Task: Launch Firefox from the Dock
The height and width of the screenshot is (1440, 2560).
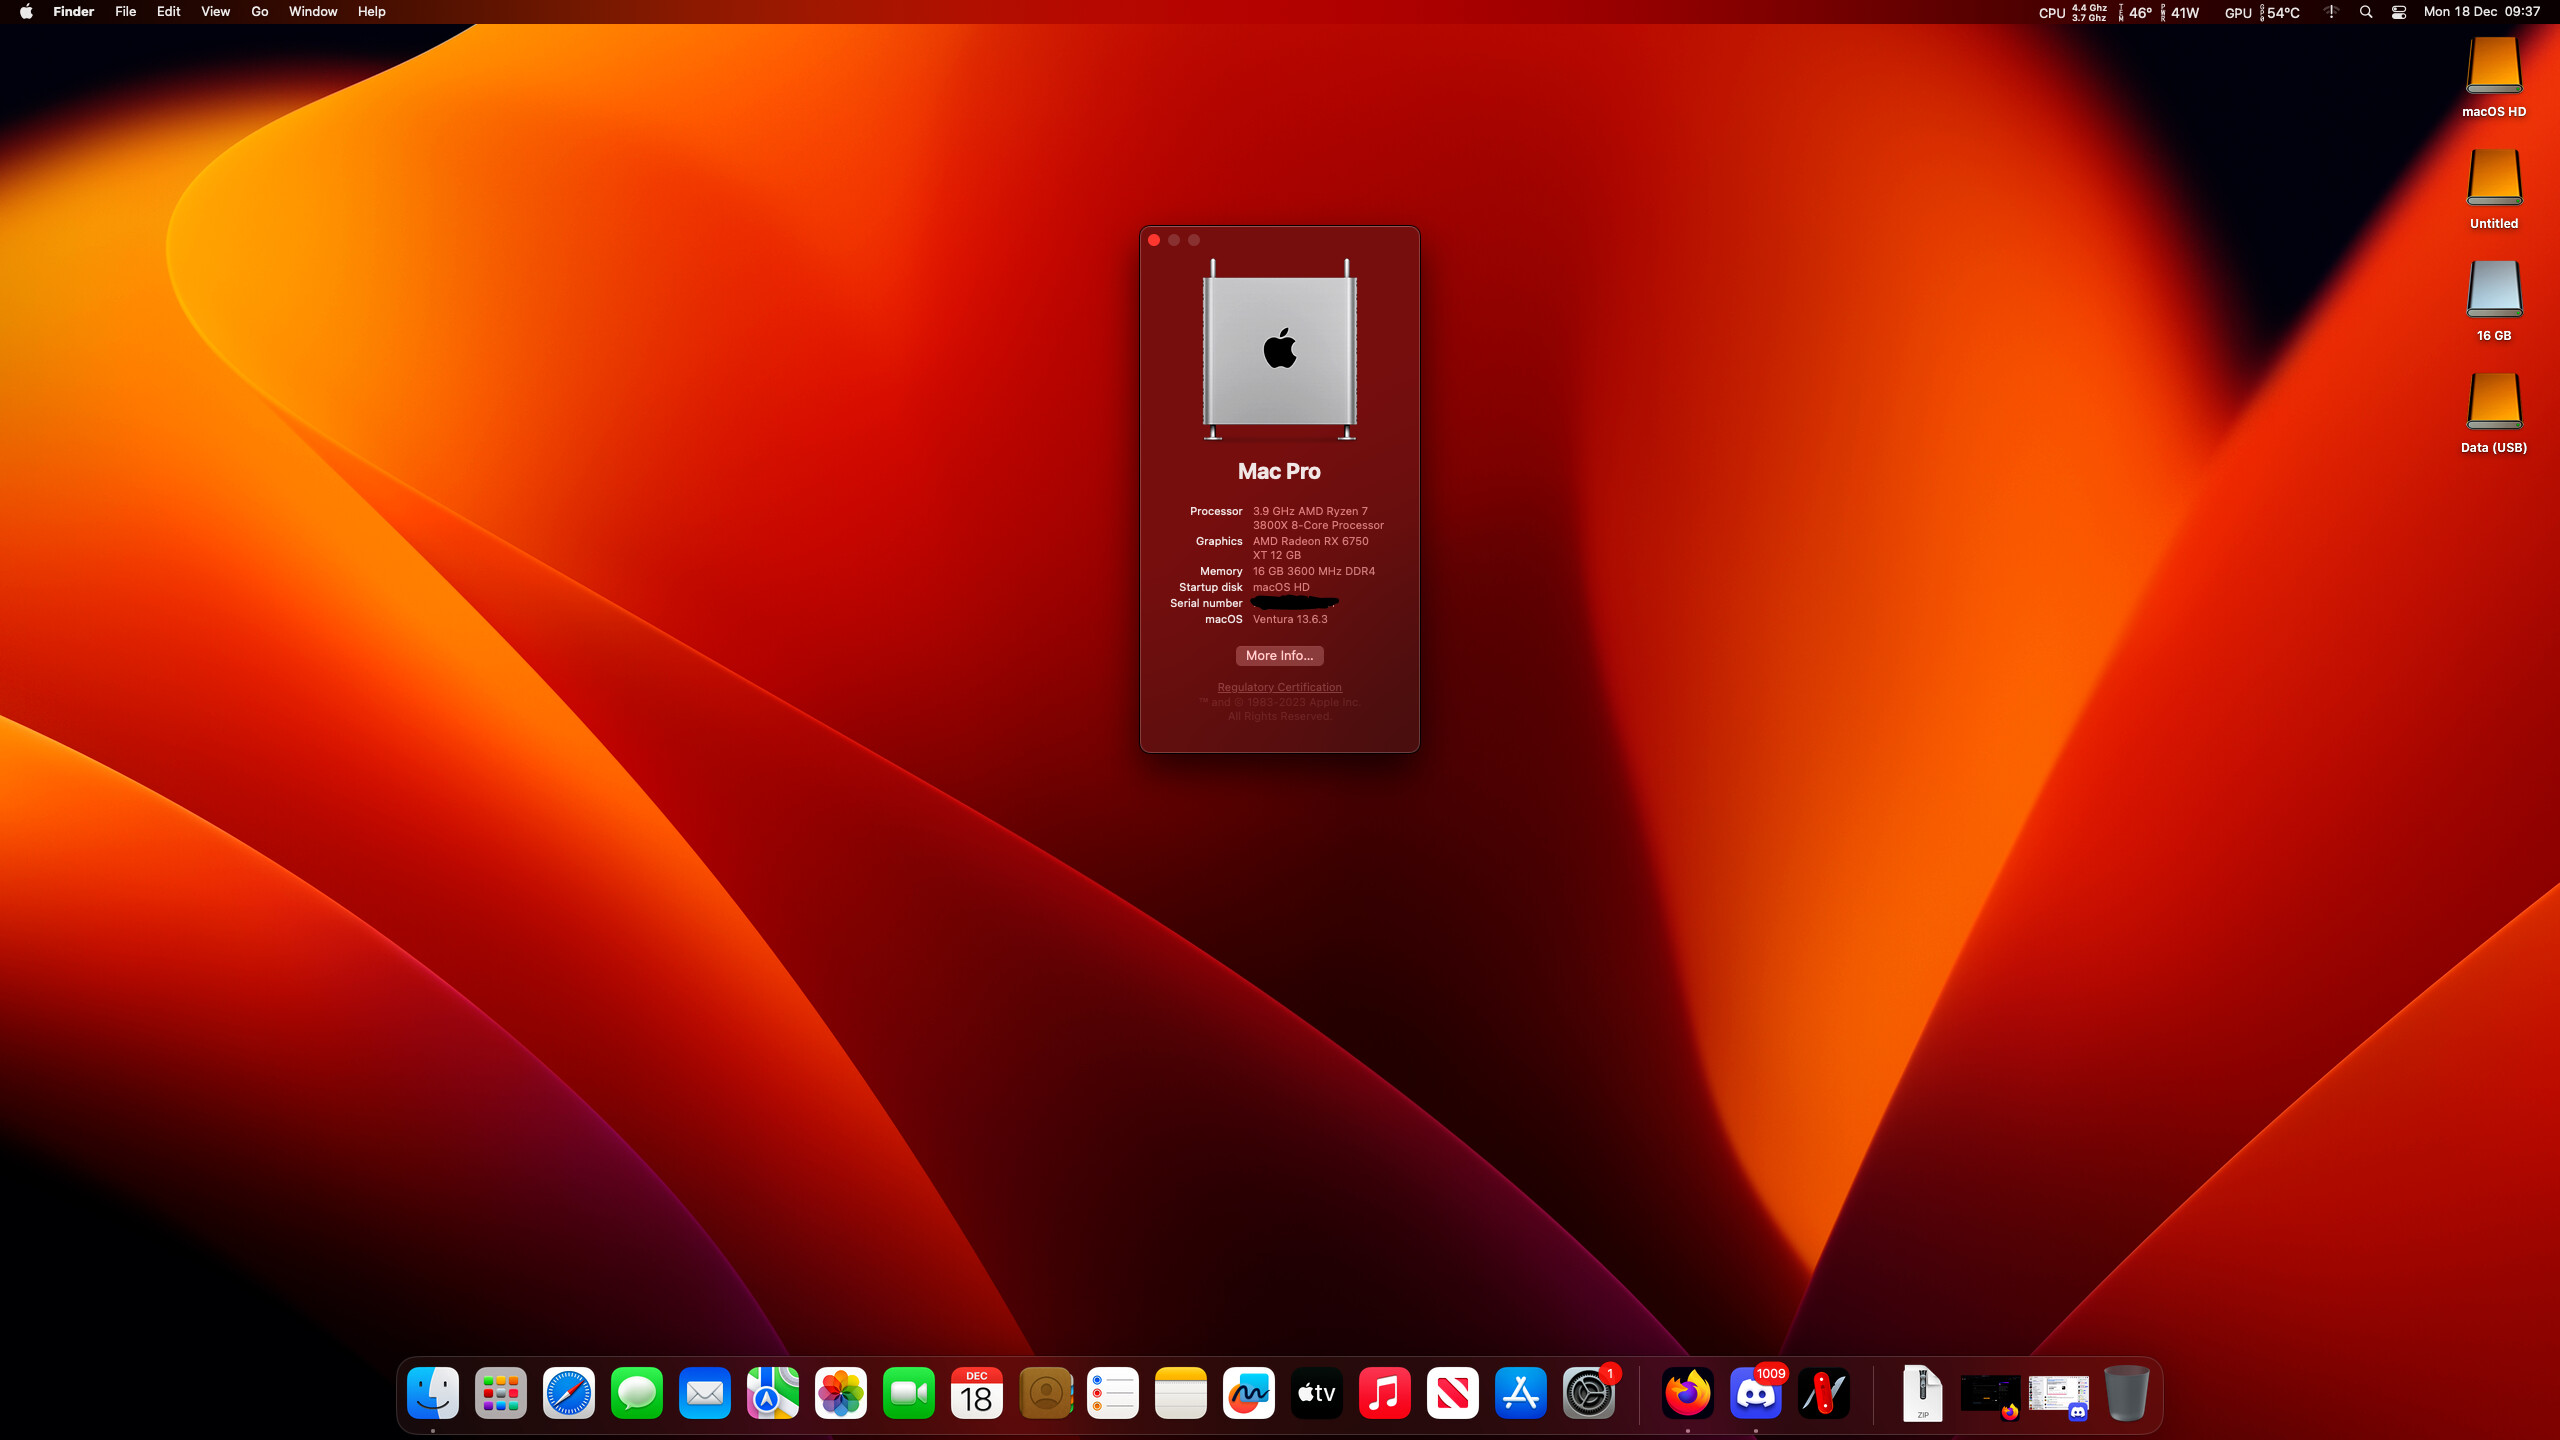Action: (x=1688, y=1393)
